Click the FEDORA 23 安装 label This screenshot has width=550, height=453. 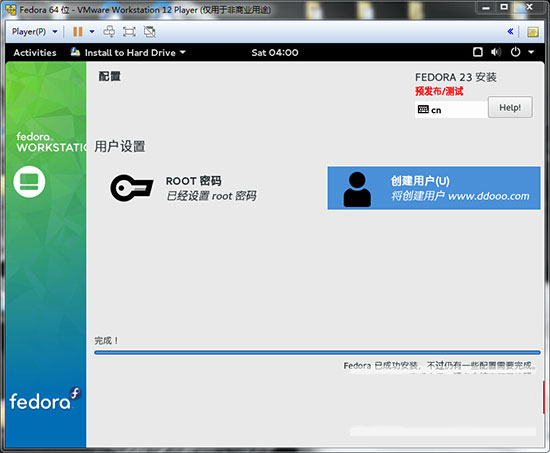point(456,77)
